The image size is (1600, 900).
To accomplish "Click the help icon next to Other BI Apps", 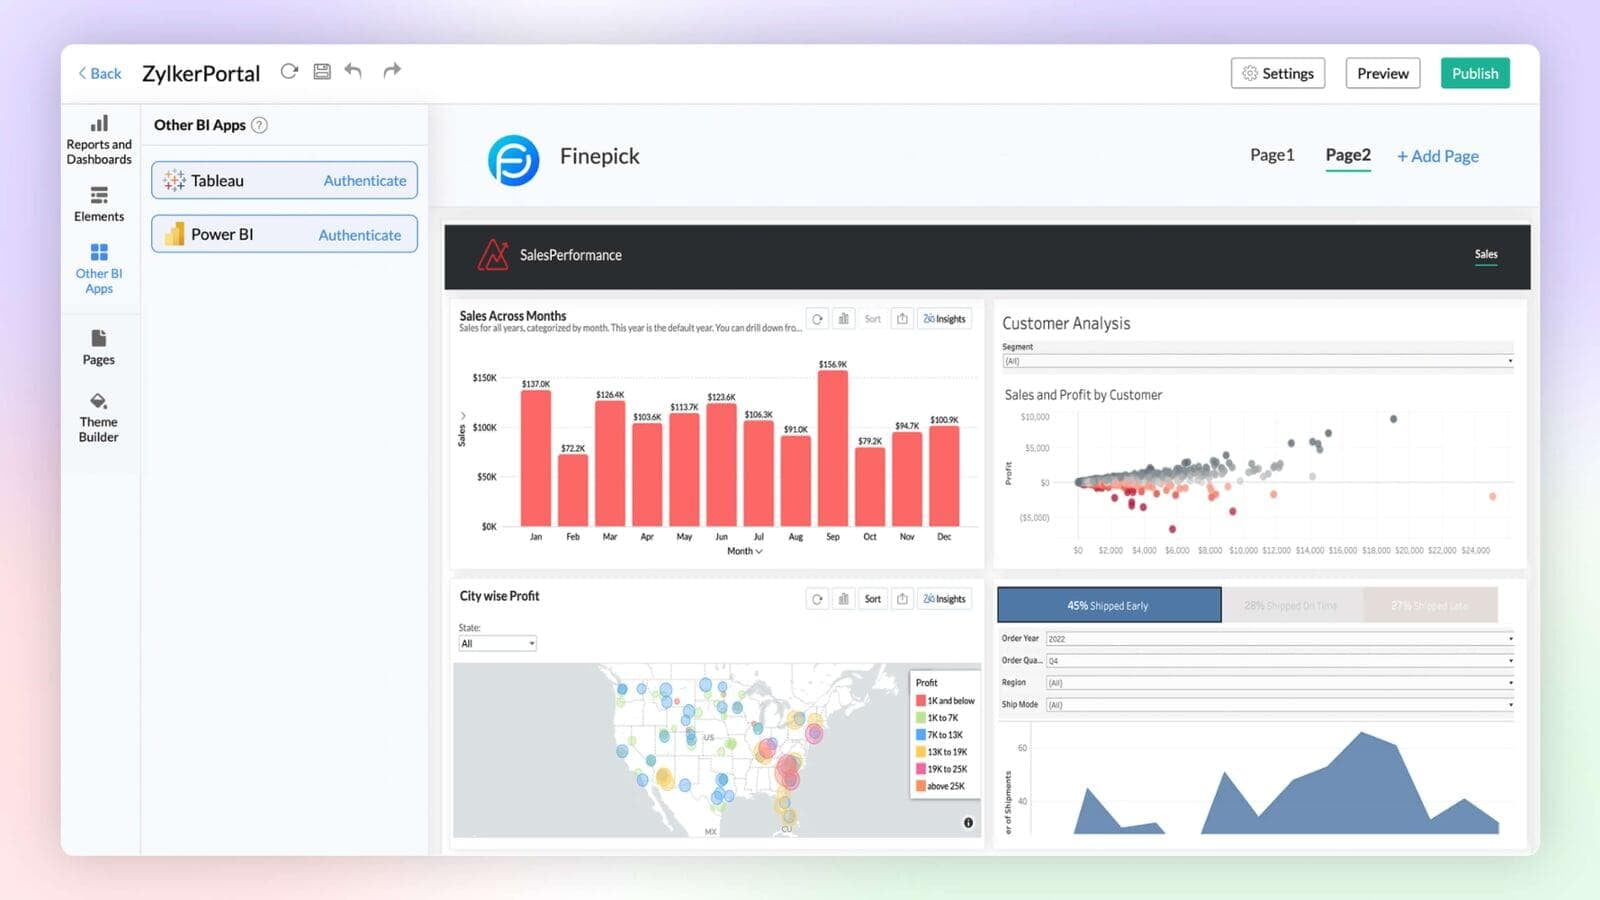I will pyautogui.click(x=259, y=125).
